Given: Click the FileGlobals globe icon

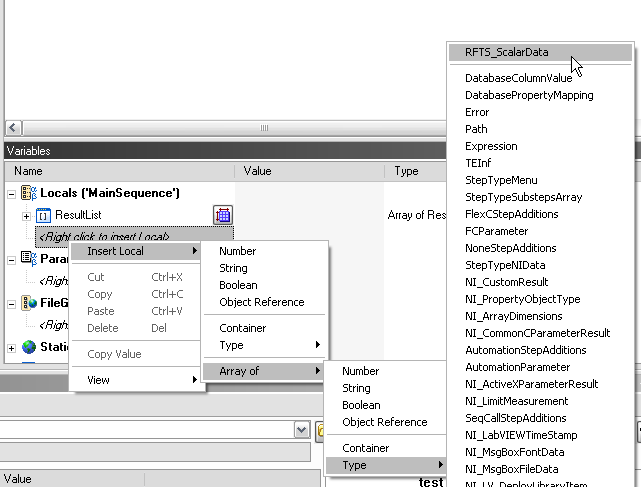Looking at the screenshot, I should [x=29, y=303].
